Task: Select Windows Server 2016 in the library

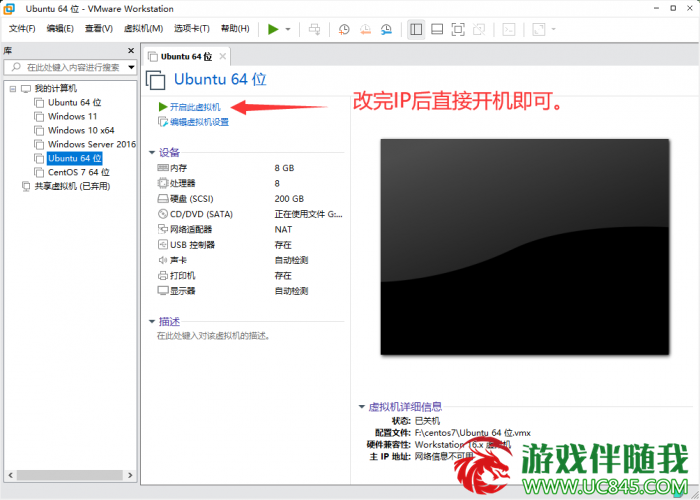Action: (92, 144)
